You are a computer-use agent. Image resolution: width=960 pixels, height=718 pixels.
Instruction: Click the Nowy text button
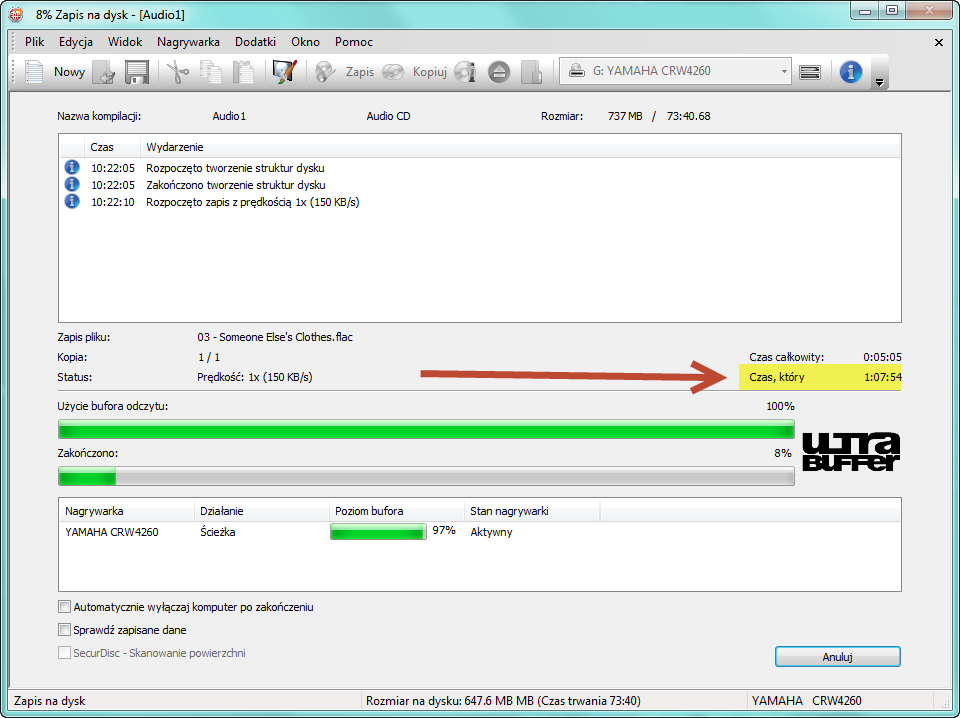point(69,72)
